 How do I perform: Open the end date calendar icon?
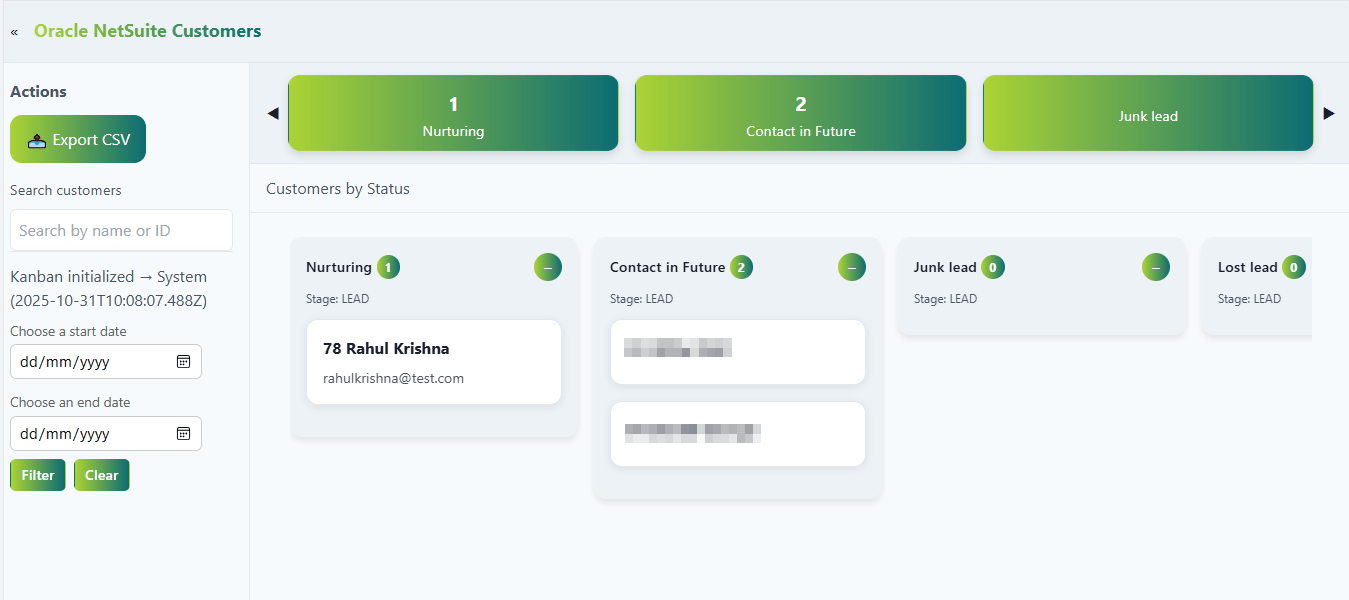pyautogui.click(x=184, y=433)
